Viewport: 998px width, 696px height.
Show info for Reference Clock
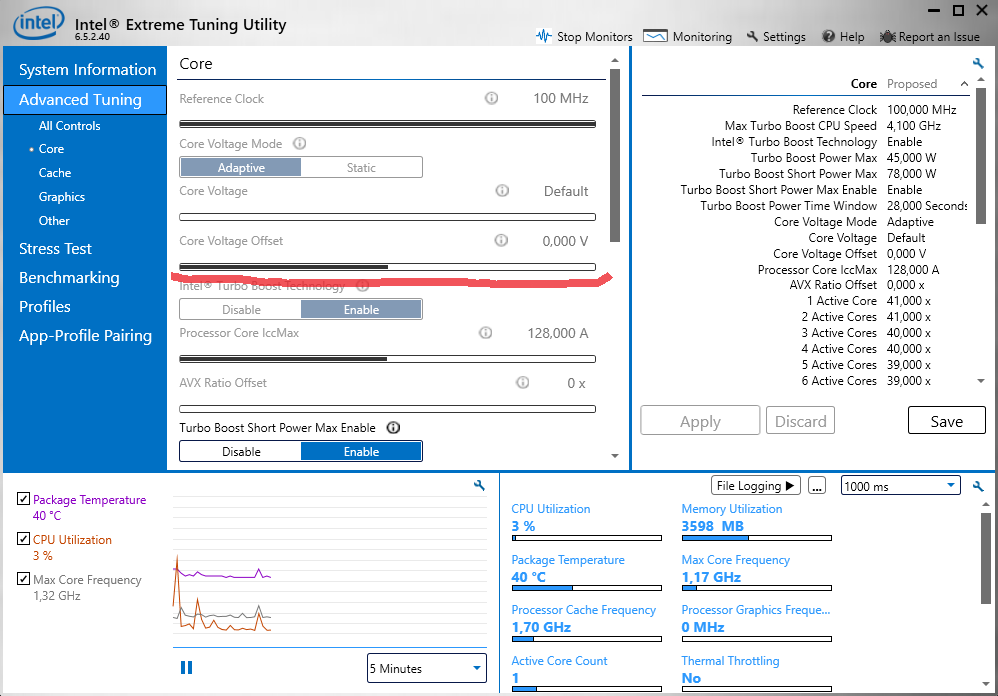tap(491, 98)
